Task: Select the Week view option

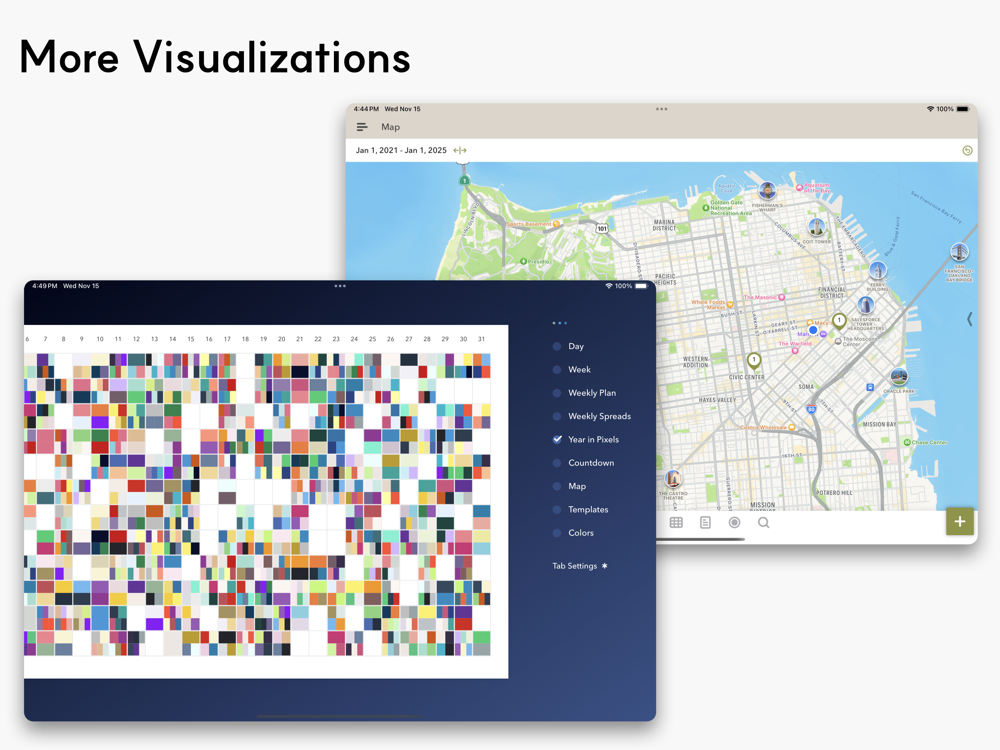Action: click(571, 369)
